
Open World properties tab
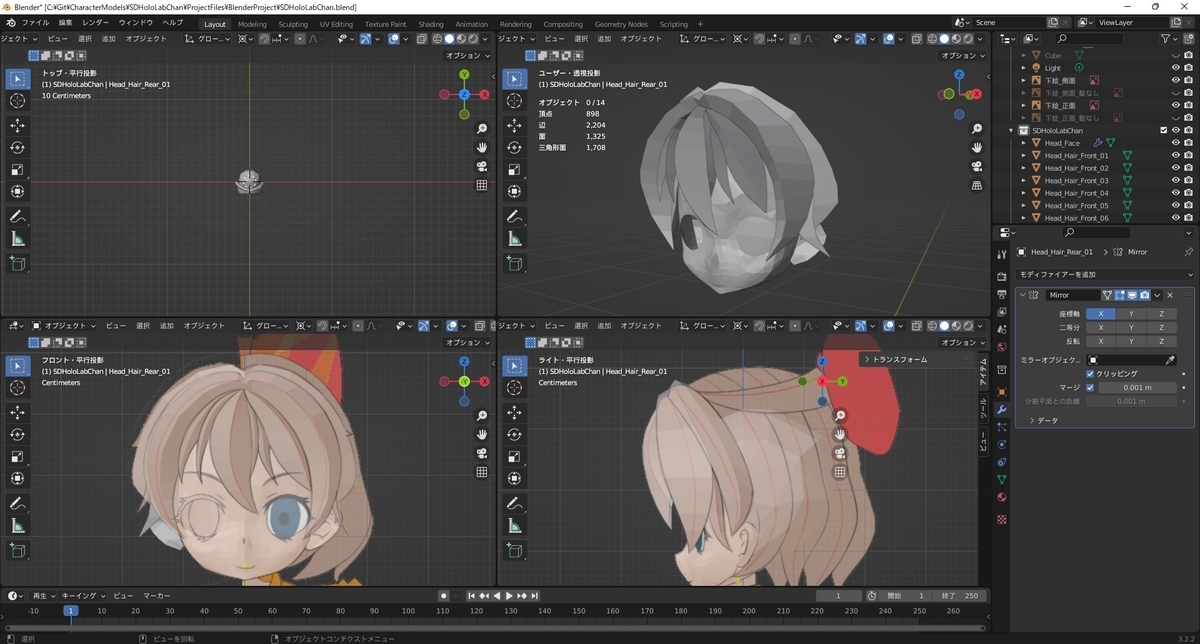click(x=1002, y=347)
